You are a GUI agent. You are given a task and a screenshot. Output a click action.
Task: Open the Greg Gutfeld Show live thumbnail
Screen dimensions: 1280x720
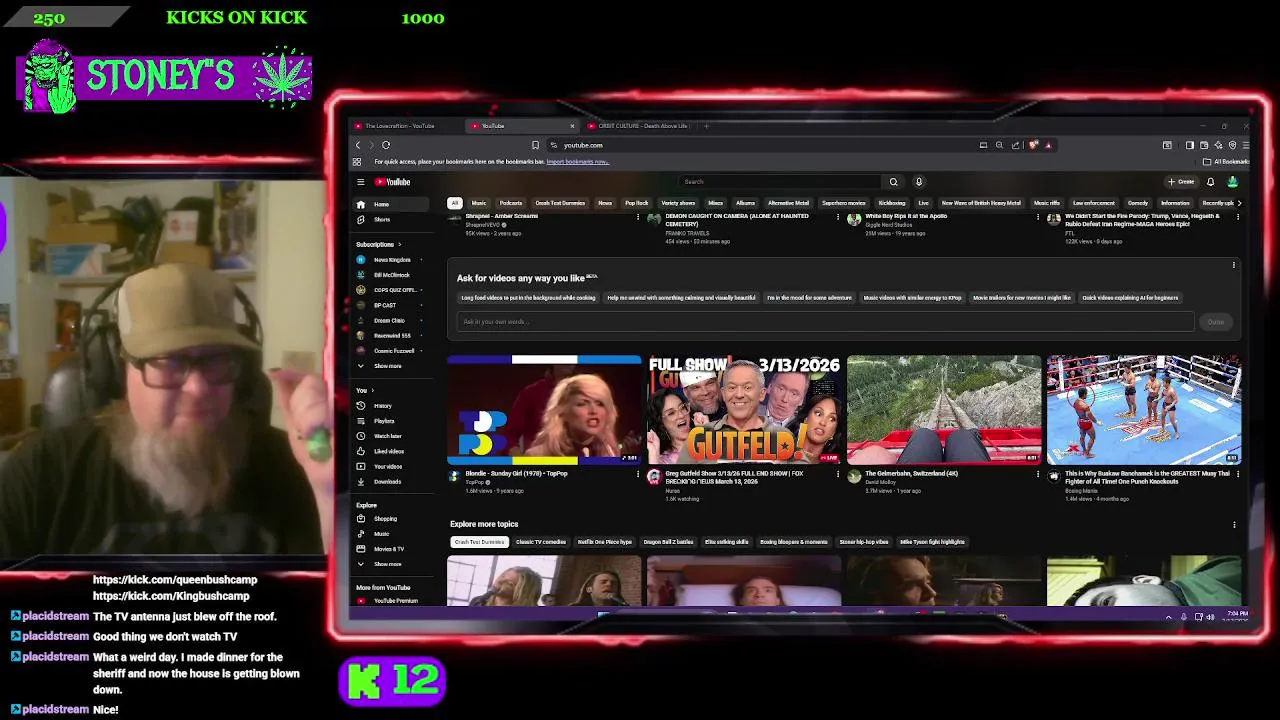[744, 409]
